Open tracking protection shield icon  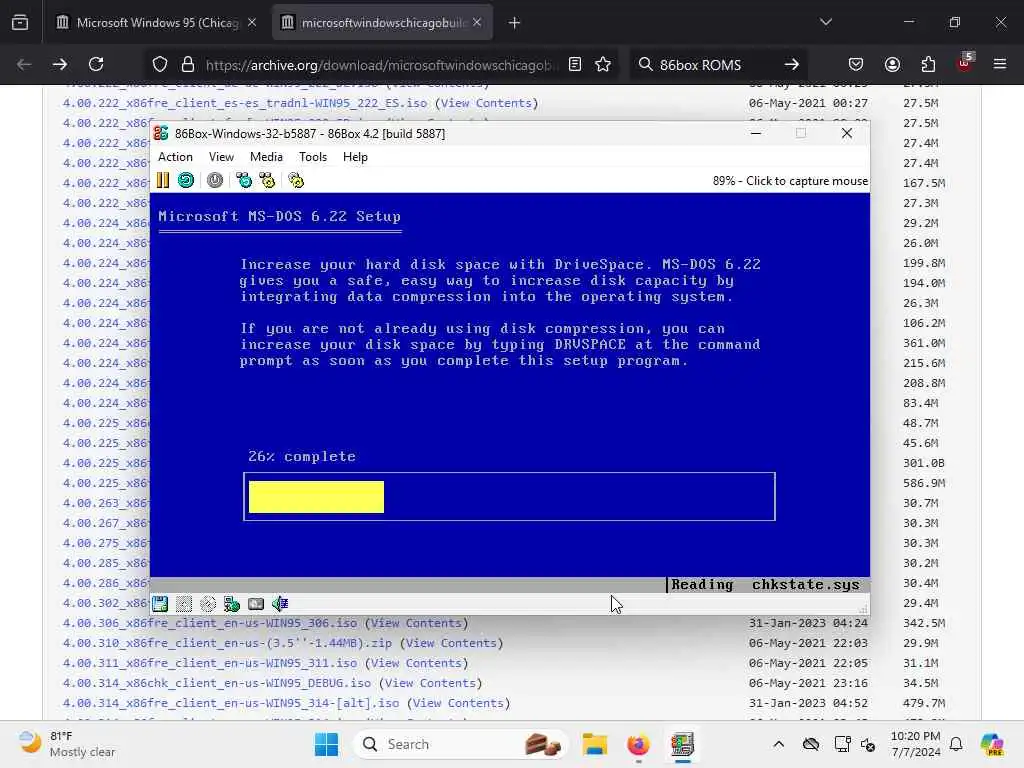160,64
